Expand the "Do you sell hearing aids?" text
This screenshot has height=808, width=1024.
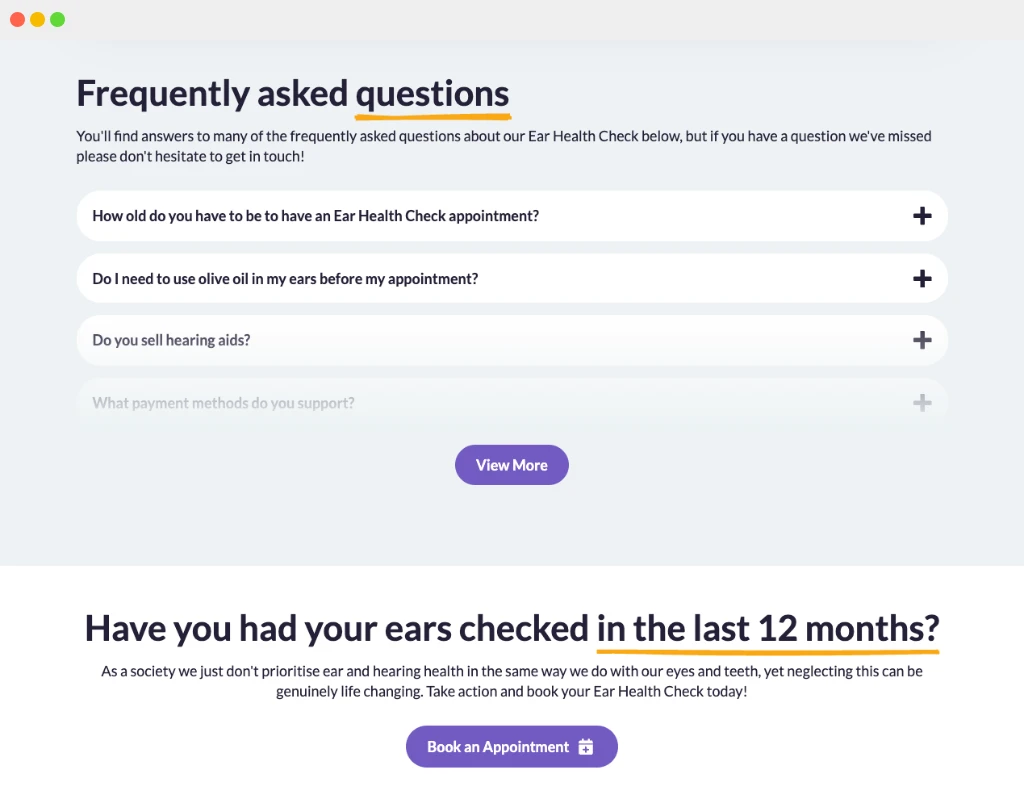coord(171,340)
